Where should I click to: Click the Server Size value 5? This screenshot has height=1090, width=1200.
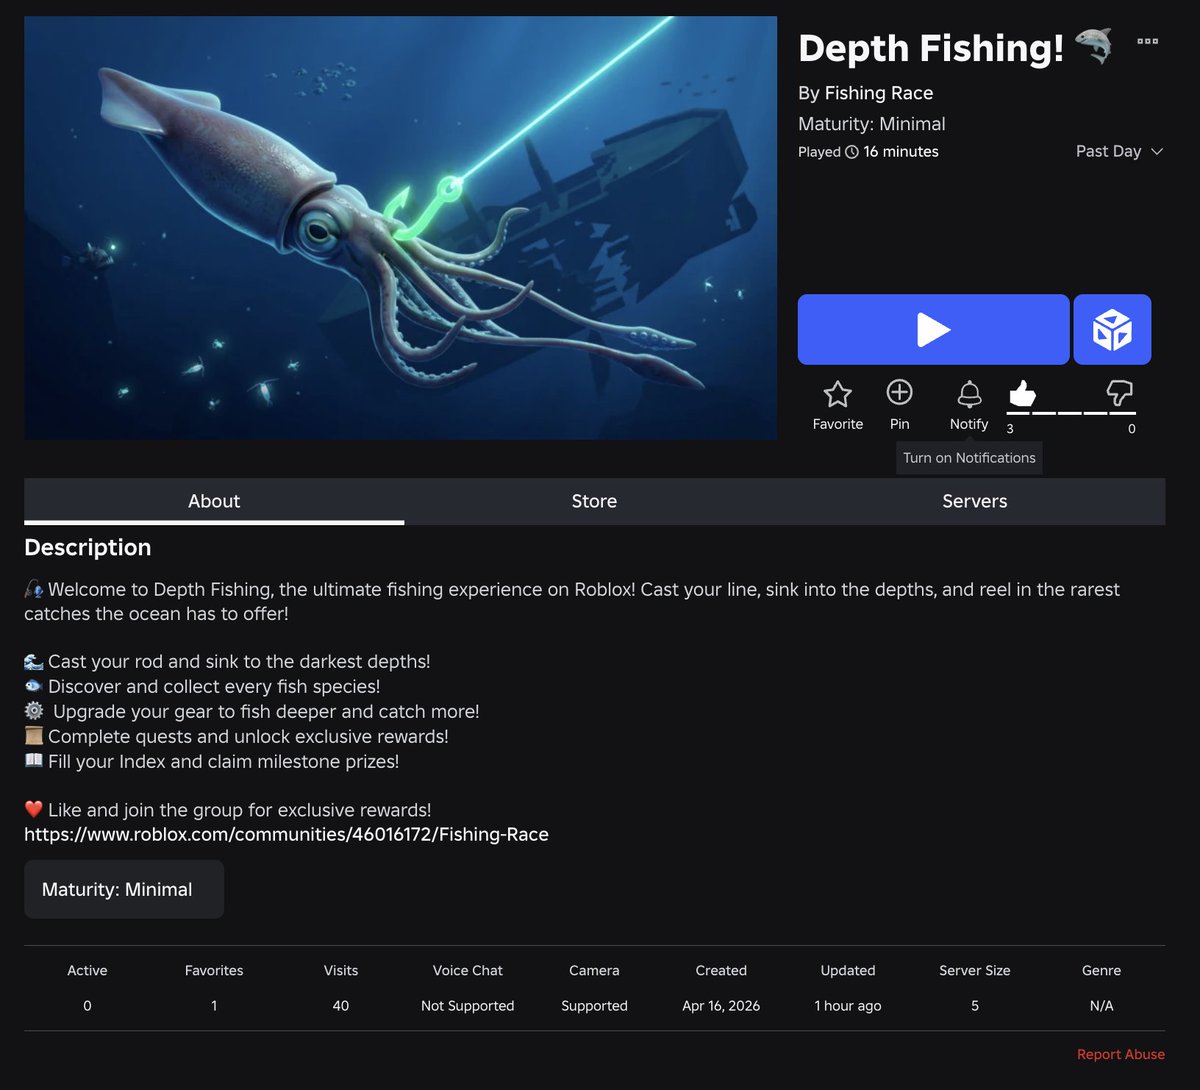pyautogui.click(x=975, y=1006)
